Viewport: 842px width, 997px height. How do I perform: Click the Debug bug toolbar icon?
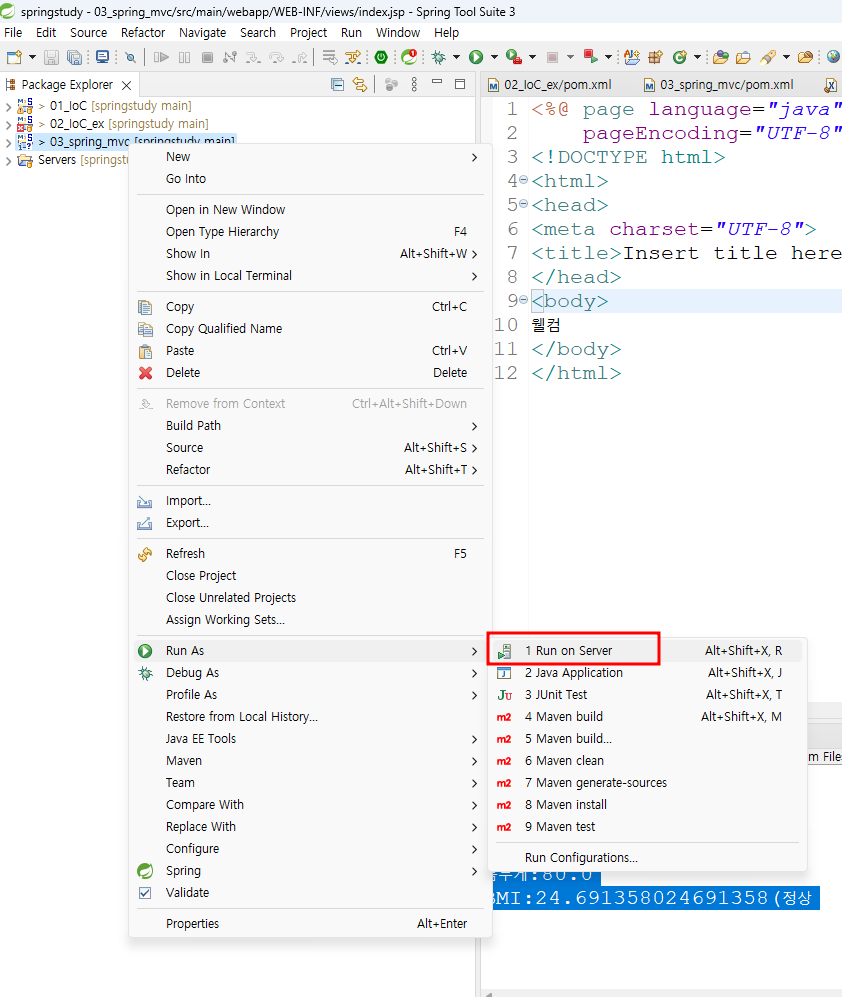(x=439, y=57)
